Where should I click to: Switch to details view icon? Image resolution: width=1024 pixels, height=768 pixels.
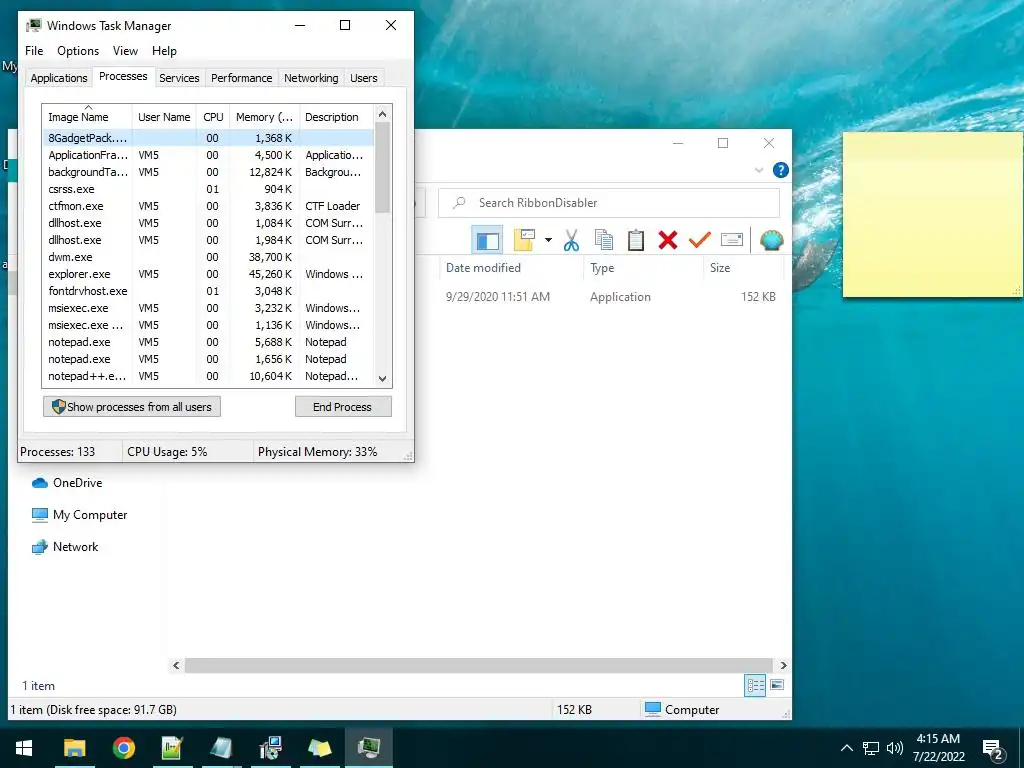point(756,685)
